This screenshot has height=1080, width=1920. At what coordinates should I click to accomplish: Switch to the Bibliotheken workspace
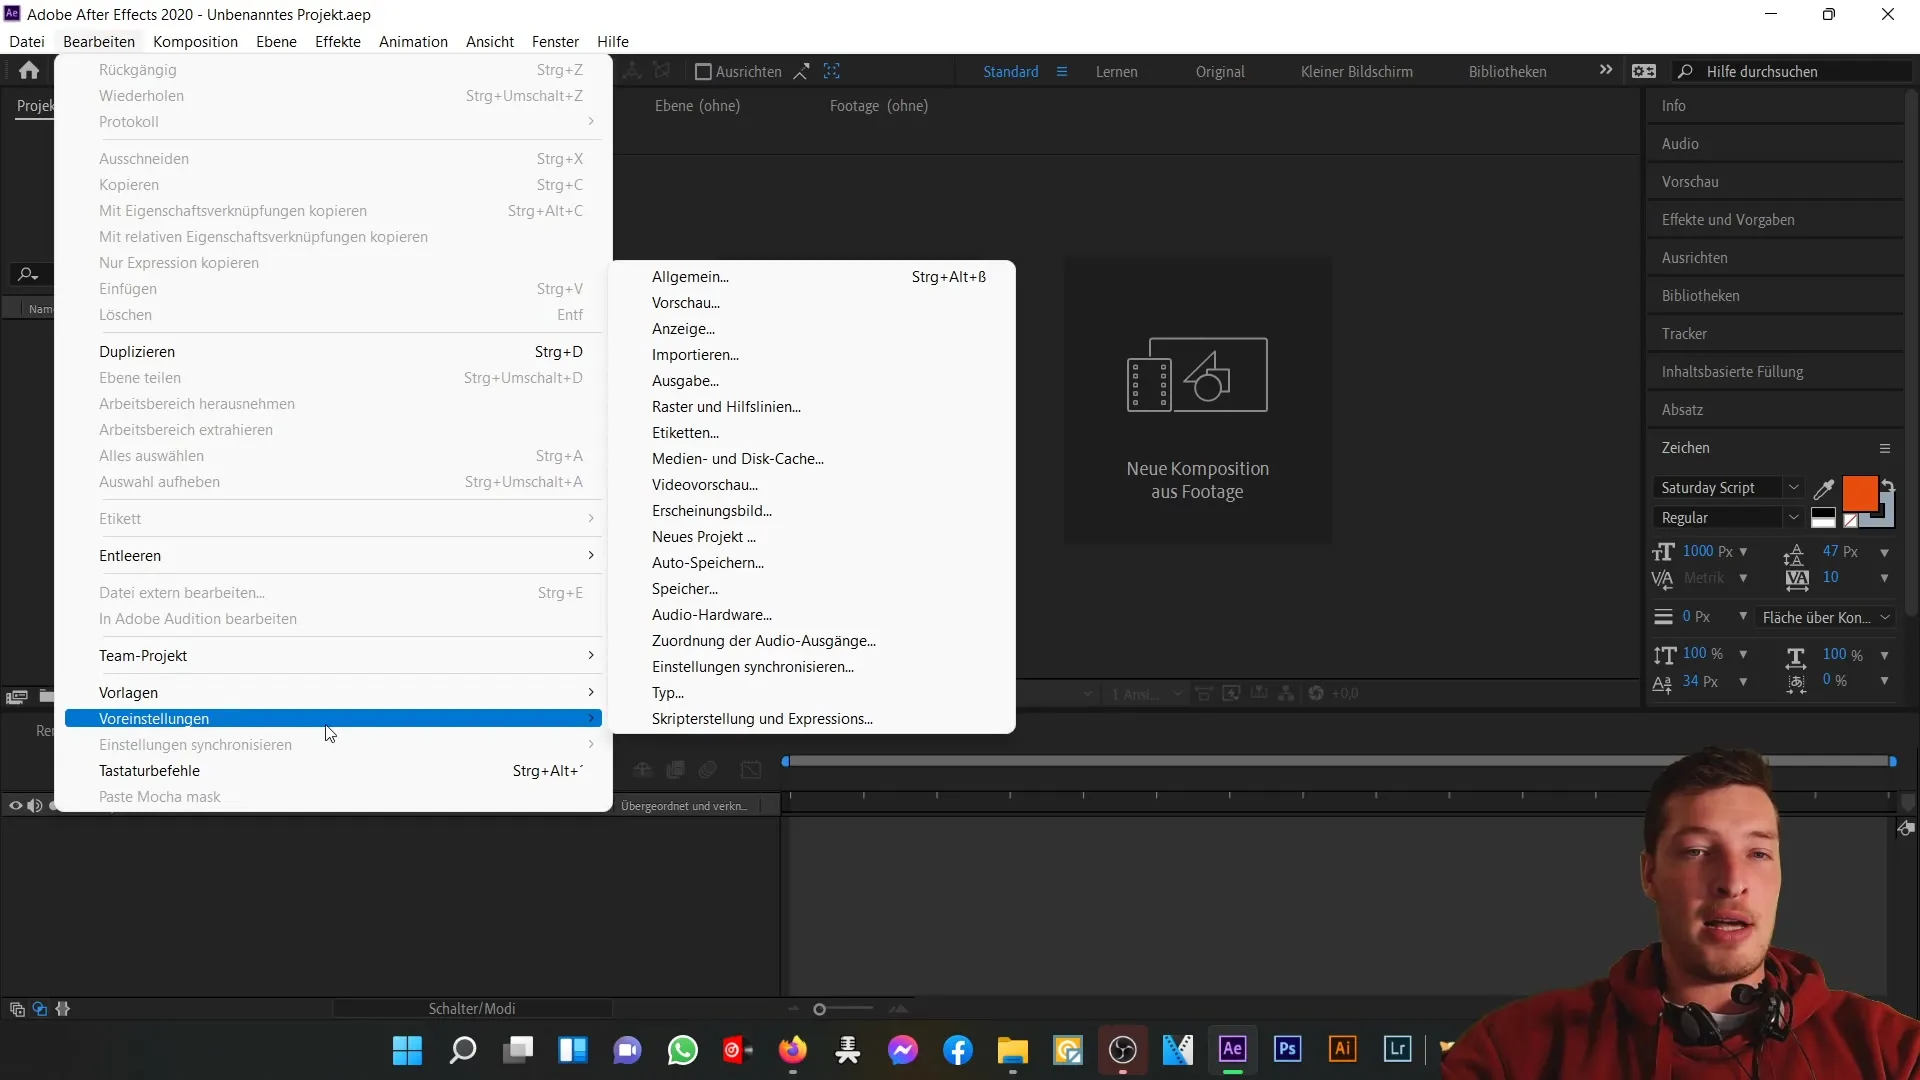tap(1507, 72)
